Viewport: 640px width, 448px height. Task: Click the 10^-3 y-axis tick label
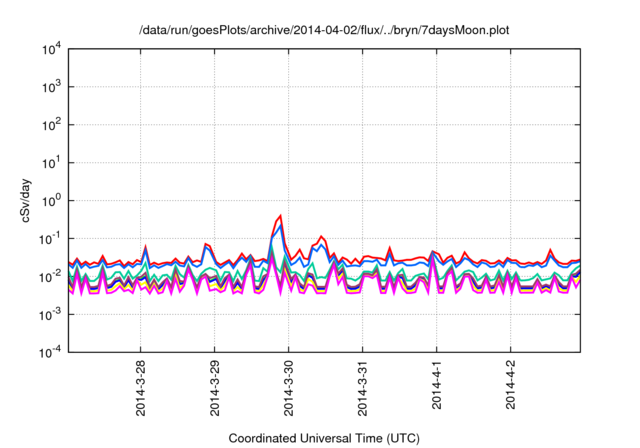[x=50, y=315]
